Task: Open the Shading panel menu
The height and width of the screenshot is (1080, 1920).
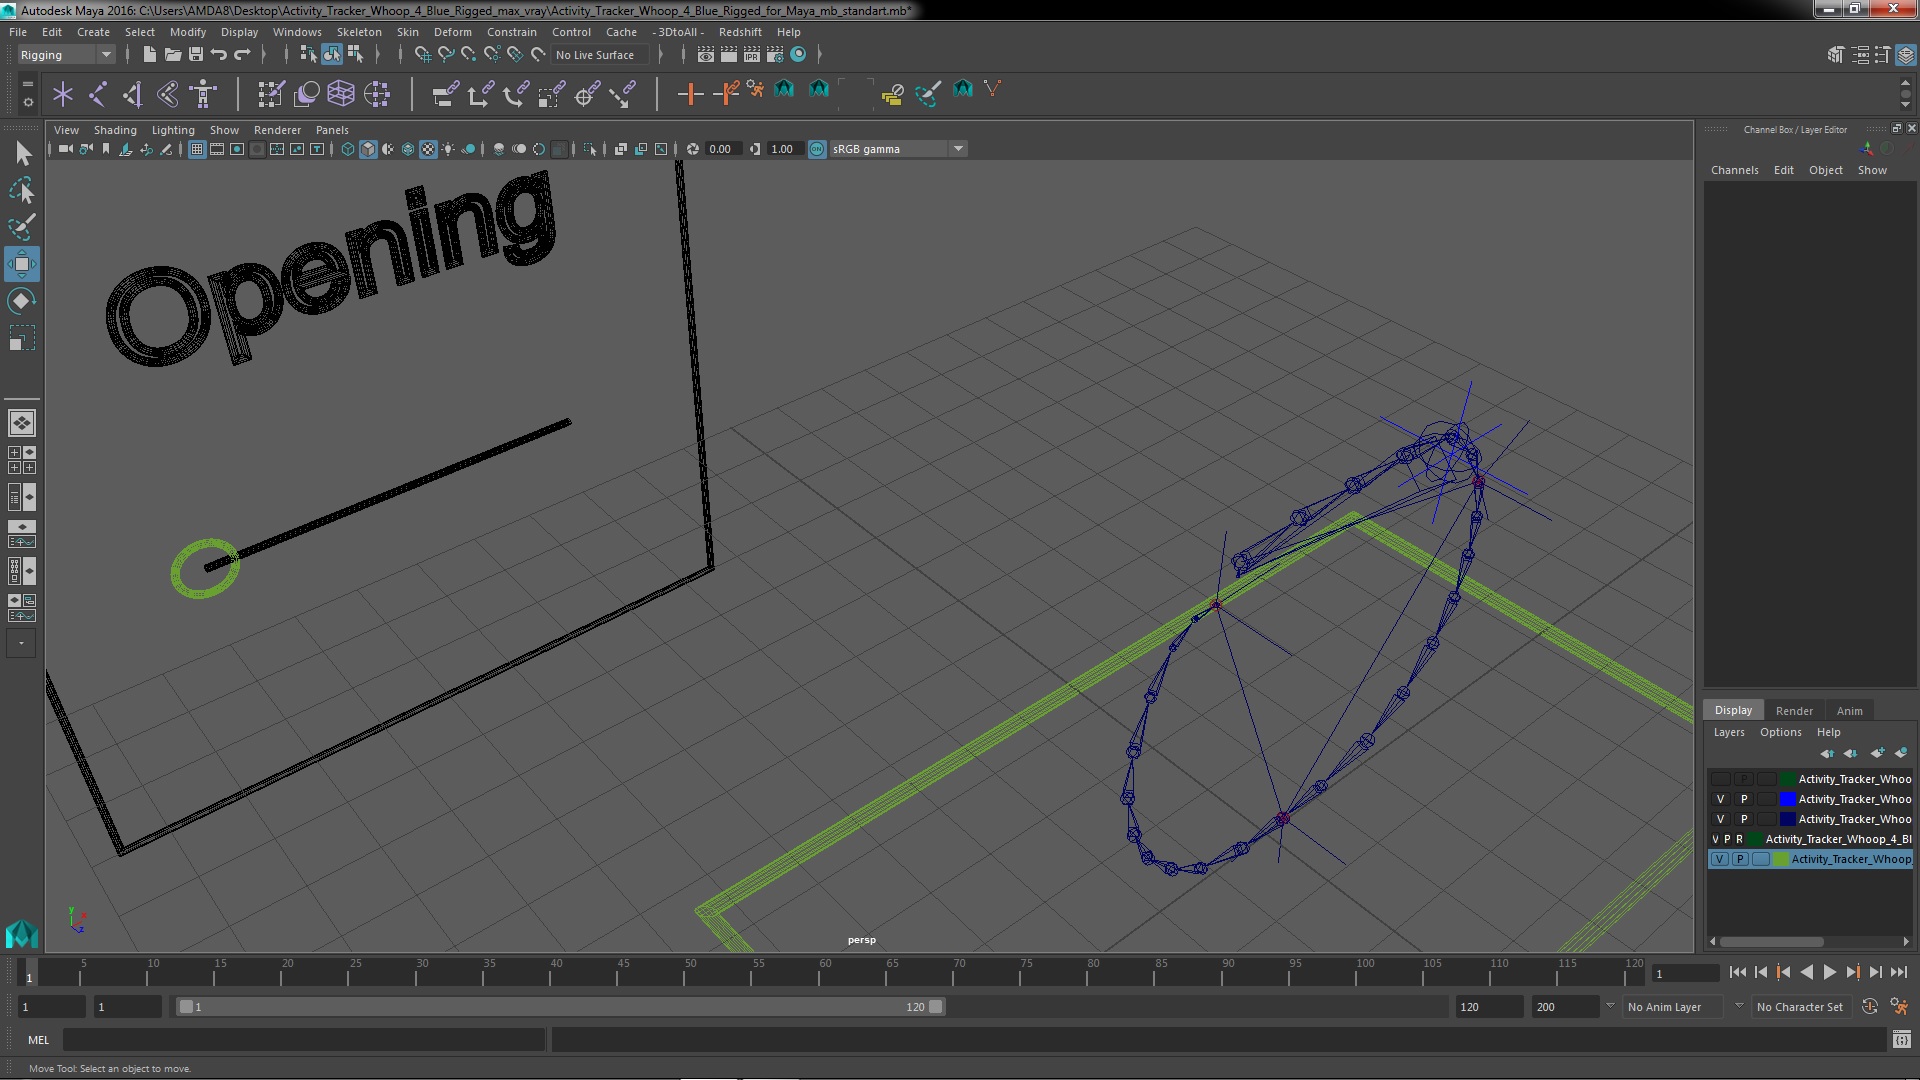Action: [x=115, y=130]
